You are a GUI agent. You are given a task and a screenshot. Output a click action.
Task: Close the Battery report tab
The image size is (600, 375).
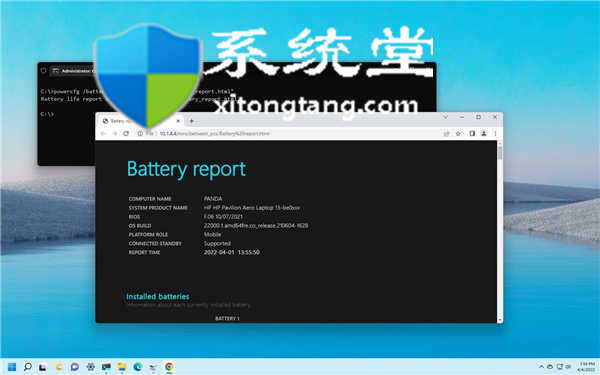[x=178, y=121]
